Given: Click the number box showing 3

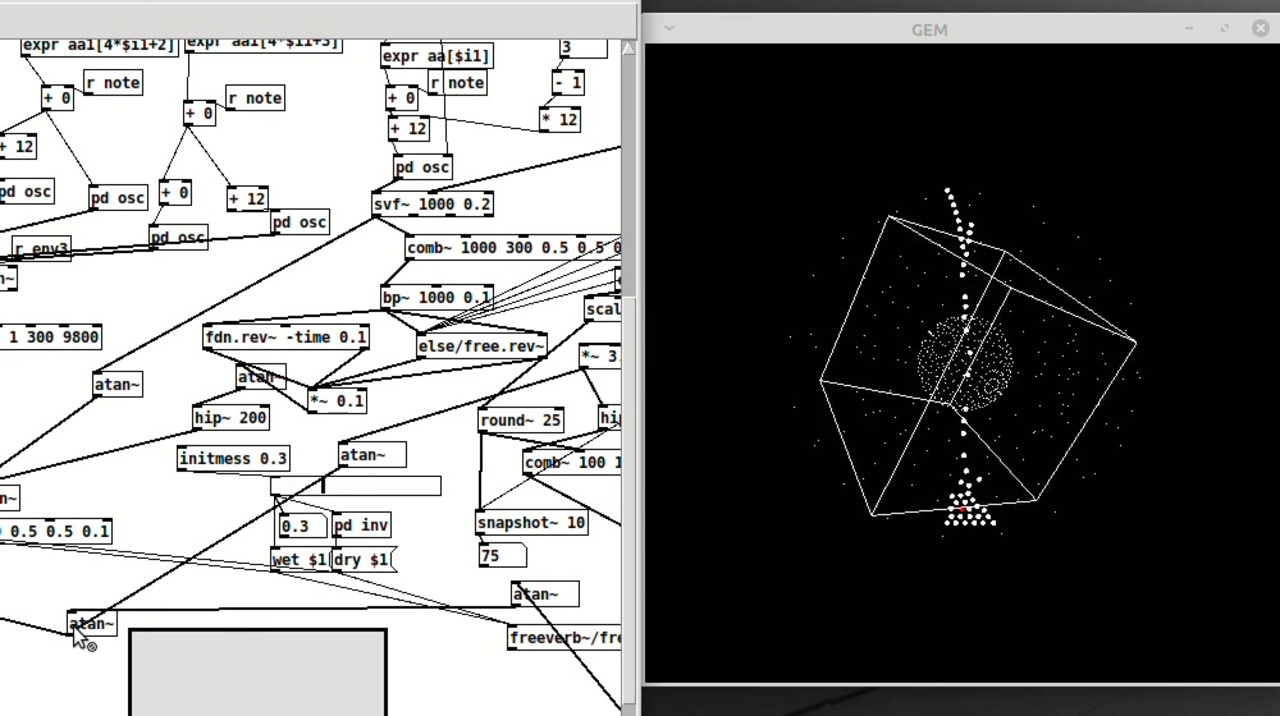Looking at the screenshot, I should (x=583, y=48).
